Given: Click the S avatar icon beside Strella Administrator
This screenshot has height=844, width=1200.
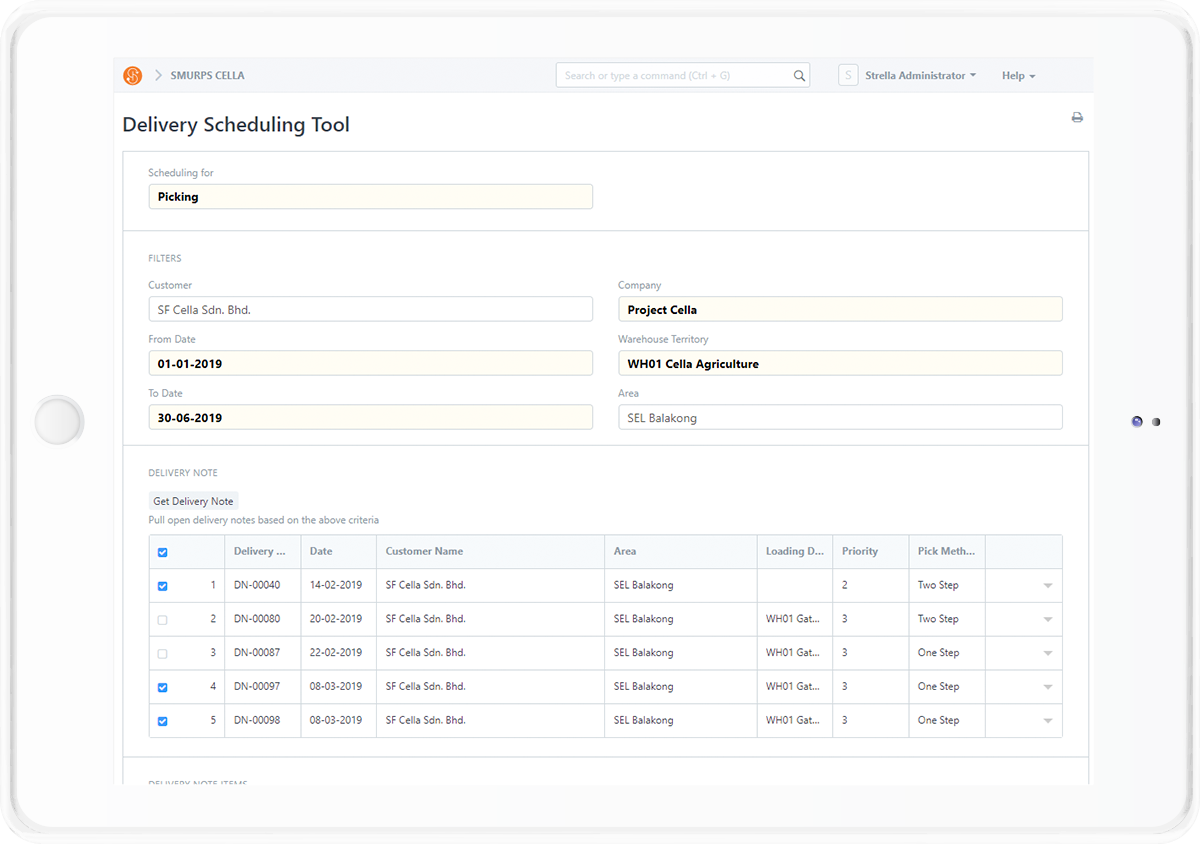Looking at the screenshot, I should coord(847,75).
